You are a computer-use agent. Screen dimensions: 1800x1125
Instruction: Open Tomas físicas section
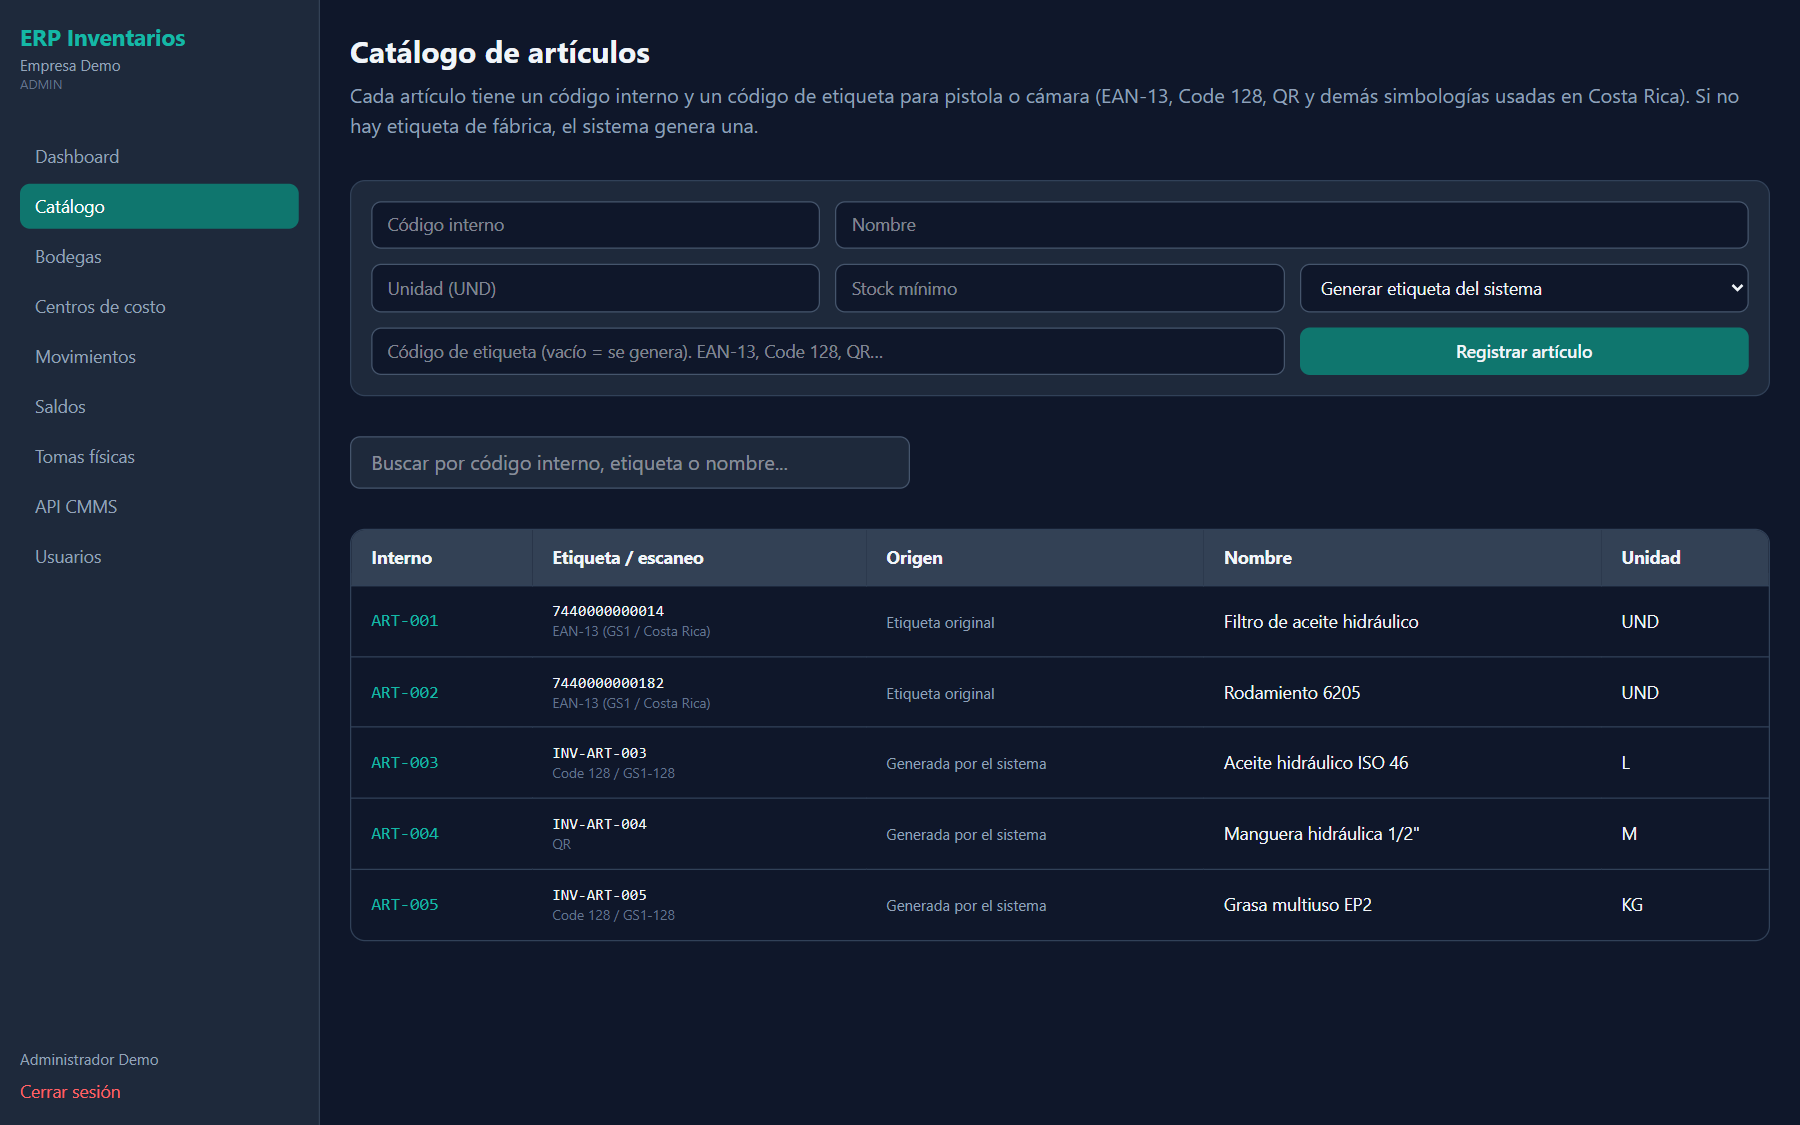coord(159,457)
